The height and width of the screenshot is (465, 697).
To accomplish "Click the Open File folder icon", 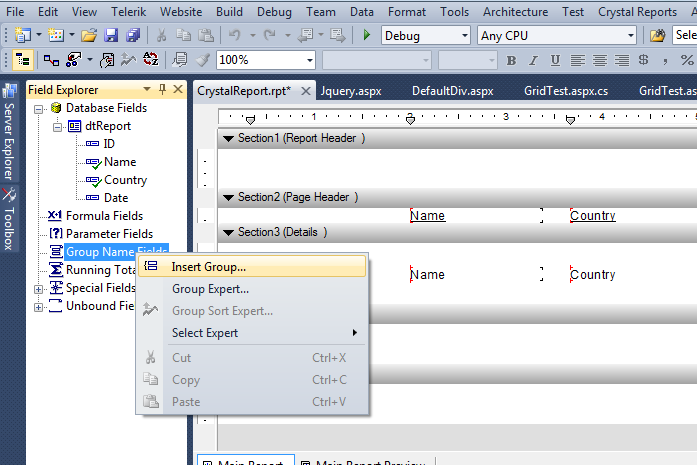I will coord(89,35).
